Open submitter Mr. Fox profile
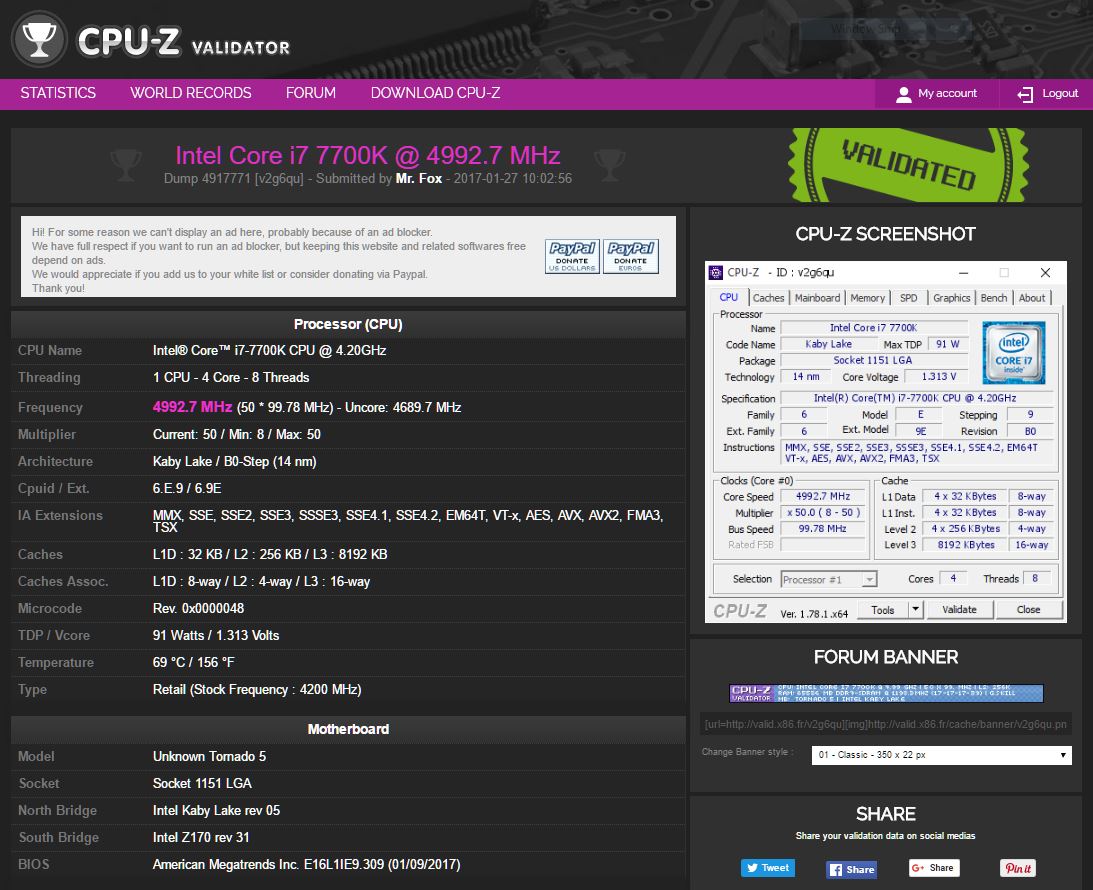Viewport: 1093px width, 890px height. [x=419, y=178]
